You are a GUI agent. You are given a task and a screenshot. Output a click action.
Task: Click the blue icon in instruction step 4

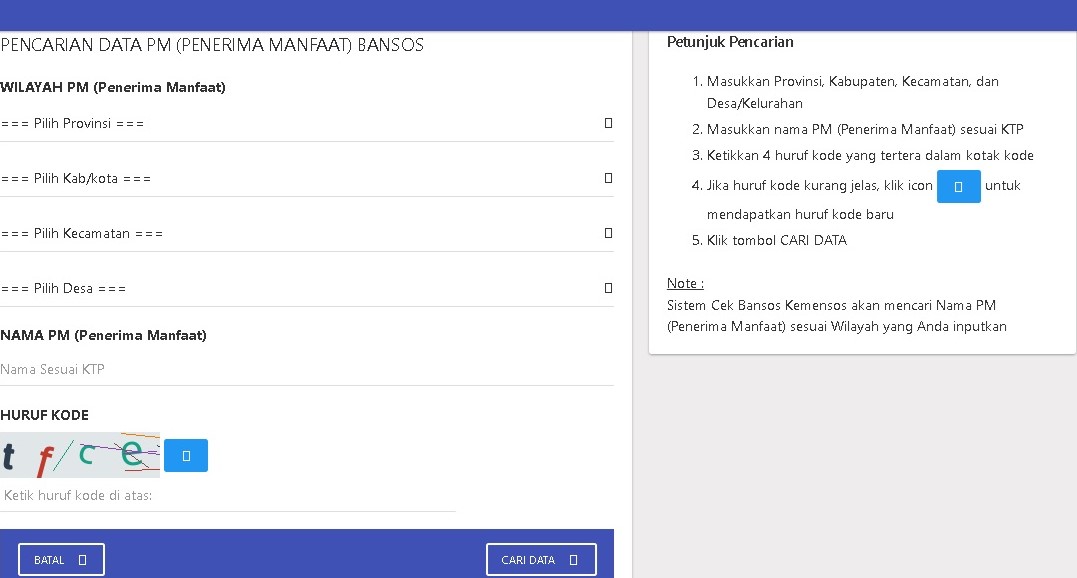click(x=958, y=187)
